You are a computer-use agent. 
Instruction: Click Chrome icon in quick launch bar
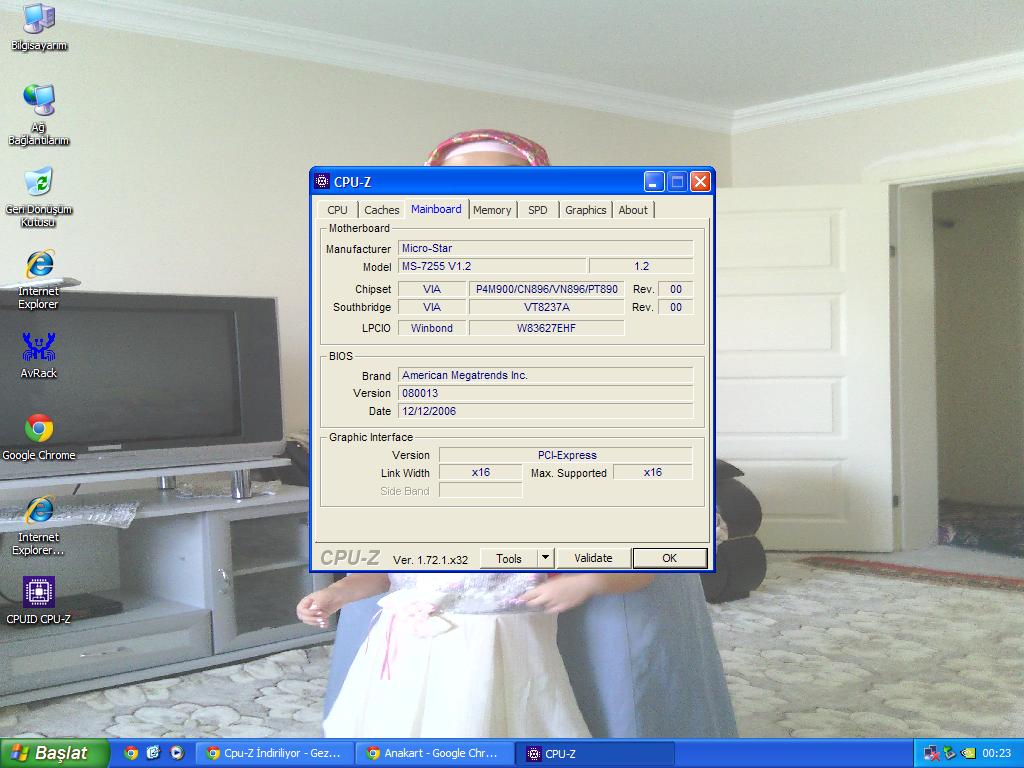[131, 753]
